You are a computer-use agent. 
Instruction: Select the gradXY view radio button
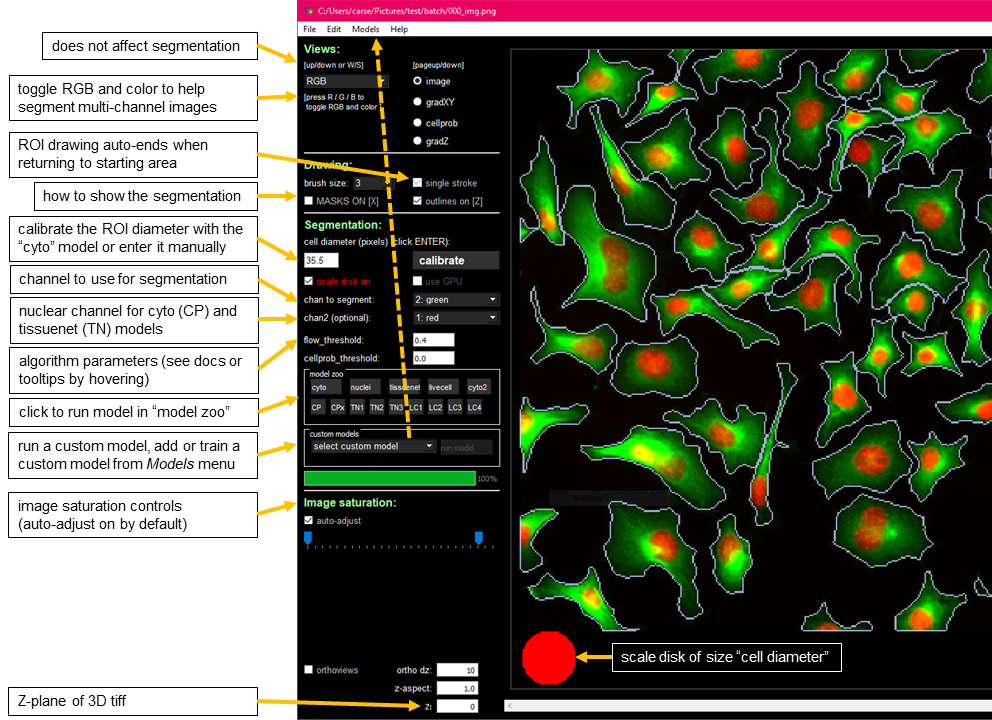point(418,102)
